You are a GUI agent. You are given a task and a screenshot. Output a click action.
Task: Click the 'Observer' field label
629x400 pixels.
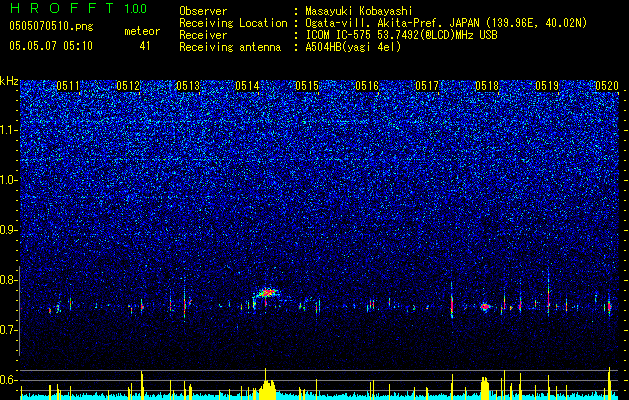click(x=203, y=11)
